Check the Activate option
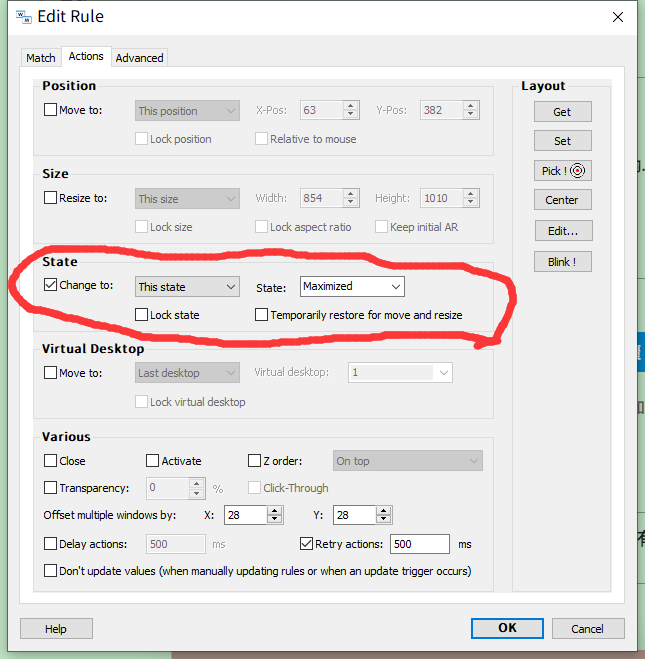This screenshot has width=645, height=659. click(x=152, y=461)
